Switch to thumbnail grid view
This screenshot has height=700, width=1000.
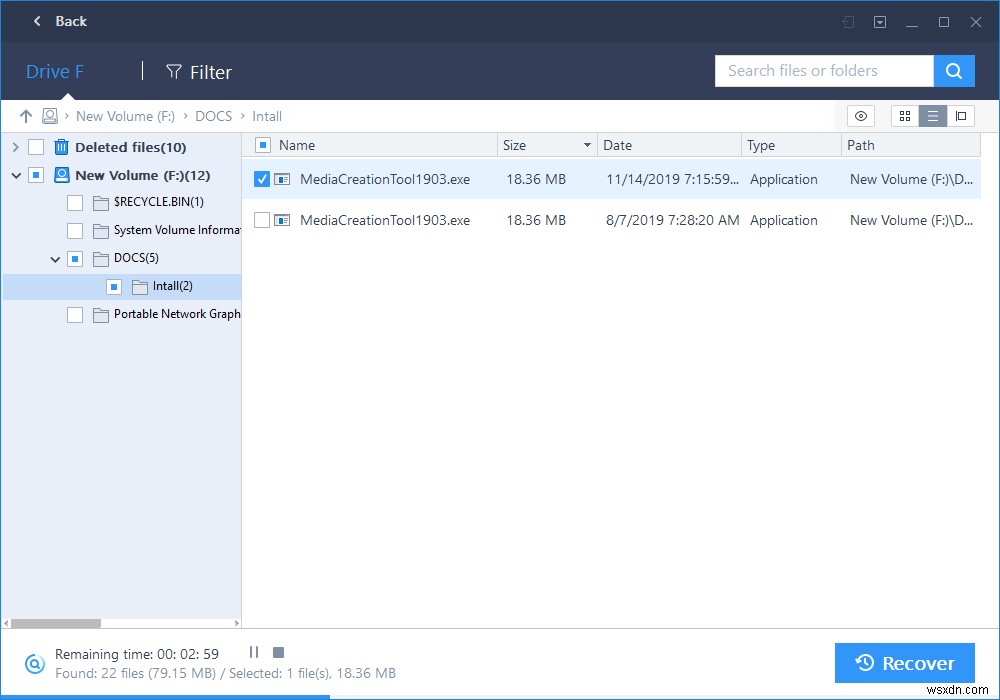904,116
